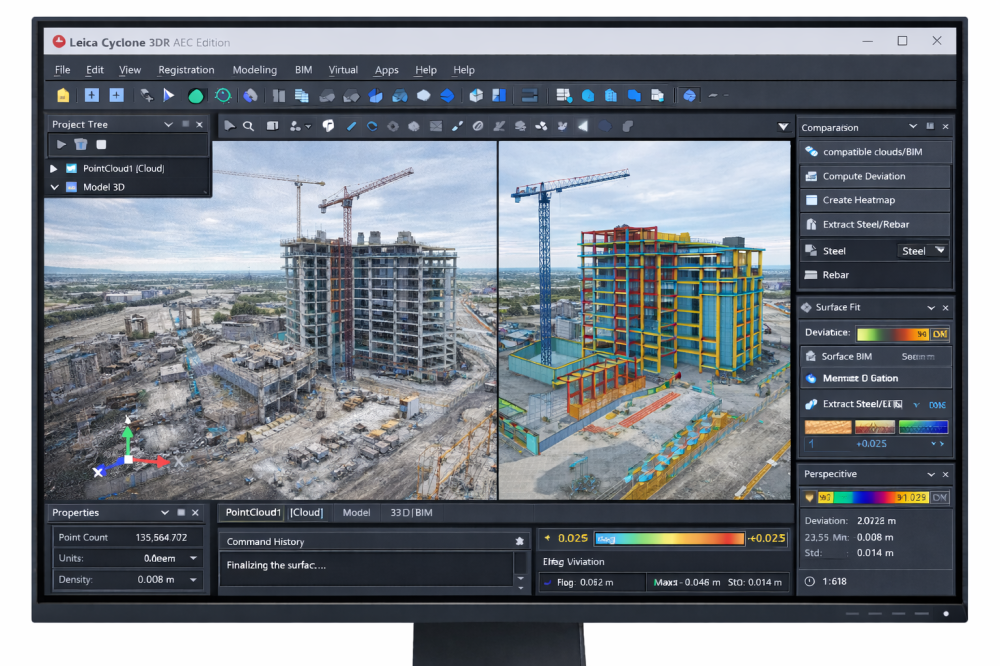1000x666 pixels.
Task: Click the stop square icon in Project Tree
Action: [x=101, y=145]
